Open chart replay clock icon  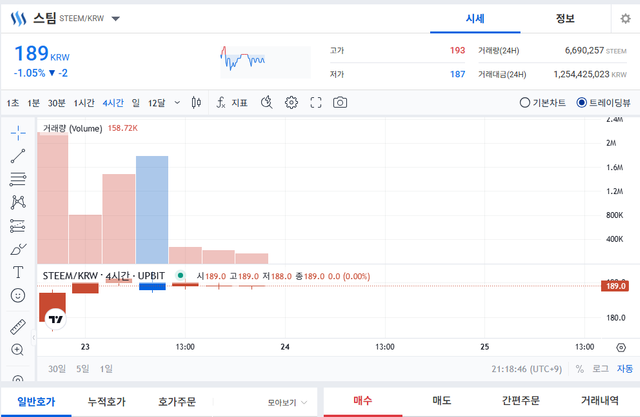[267, 102]
